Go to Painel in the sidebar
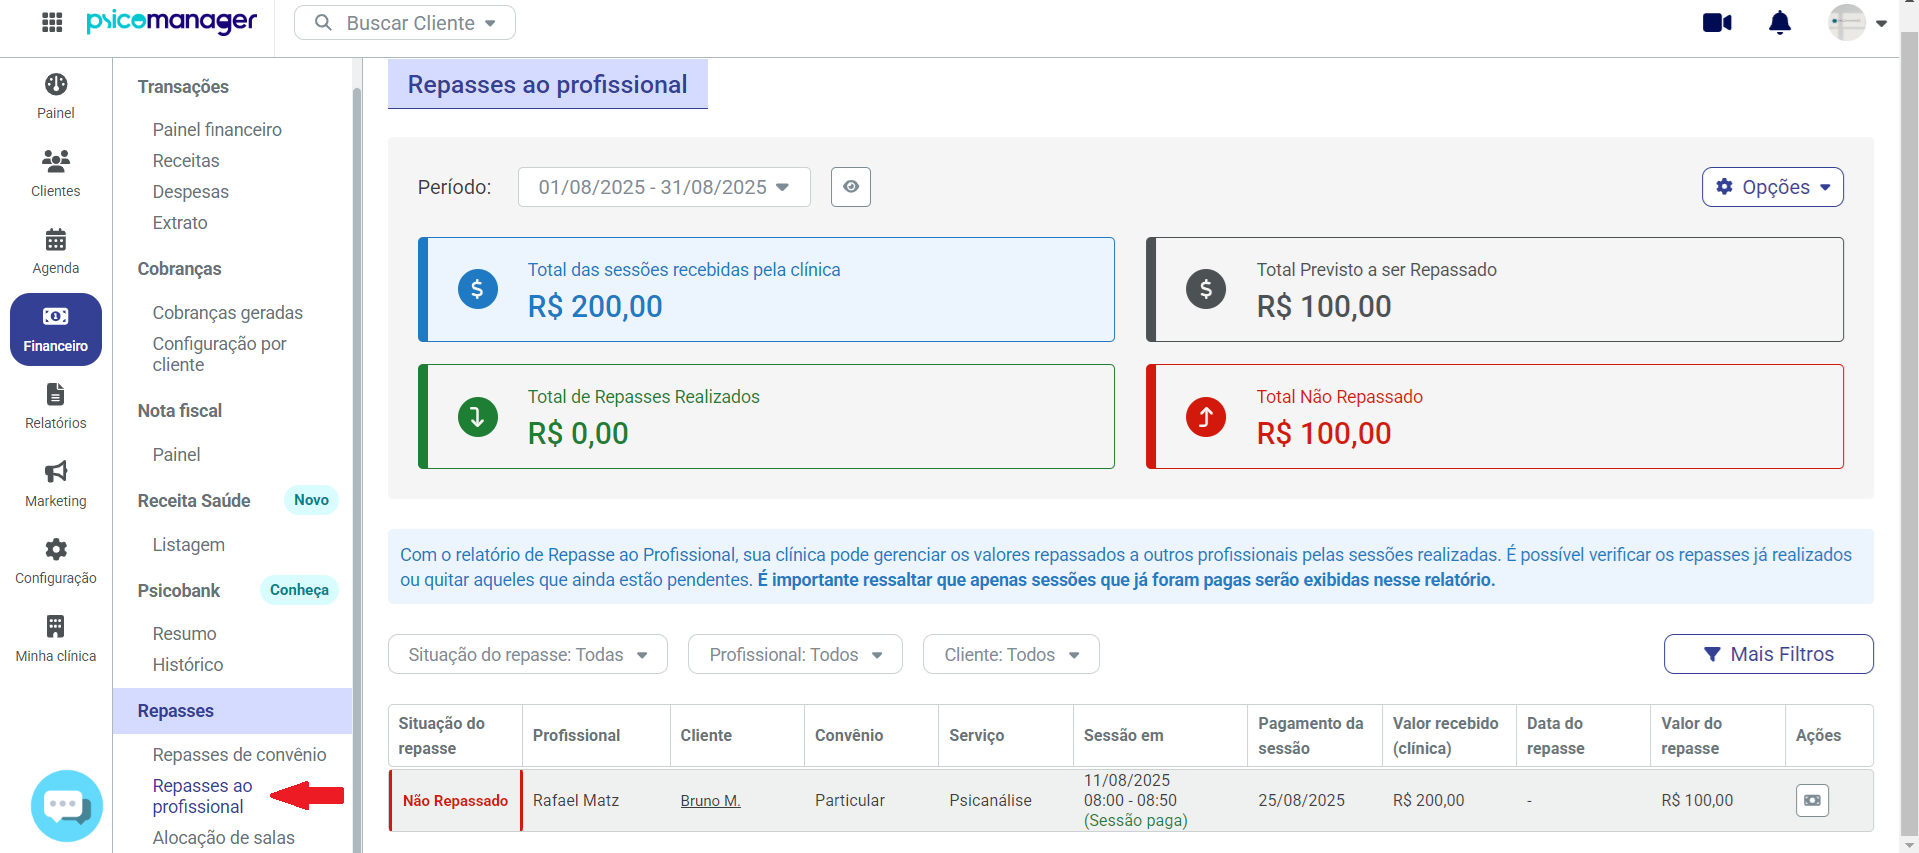The height and width of the screenshot is (853, 1919). click(56, 96)
